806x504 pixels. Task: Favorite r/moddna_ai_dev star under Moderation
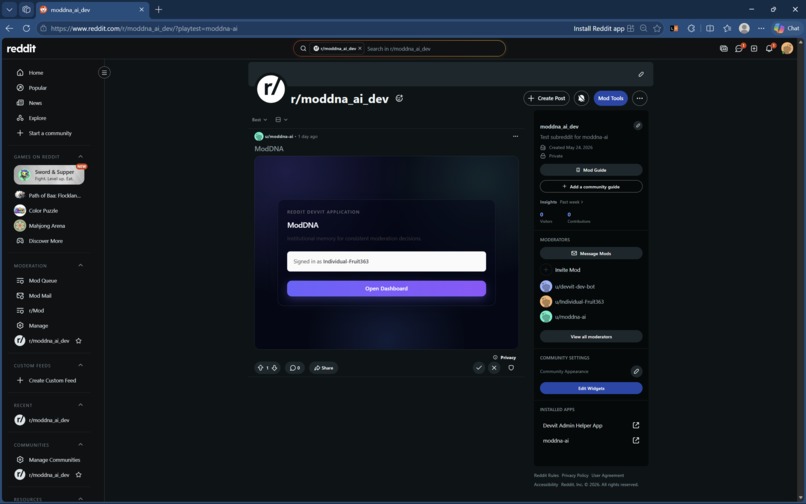(x=79, y=340)
